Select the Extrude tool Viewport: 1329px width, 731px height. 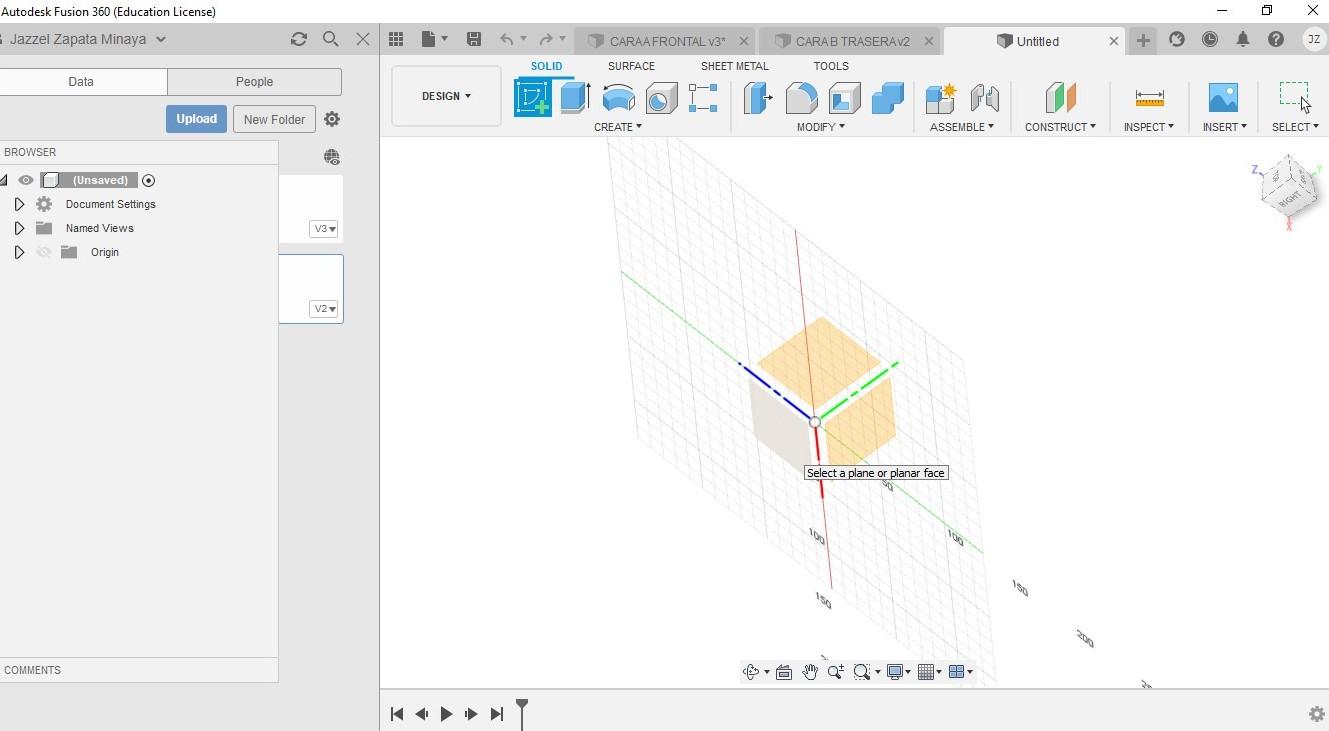[x=575, y=98]
